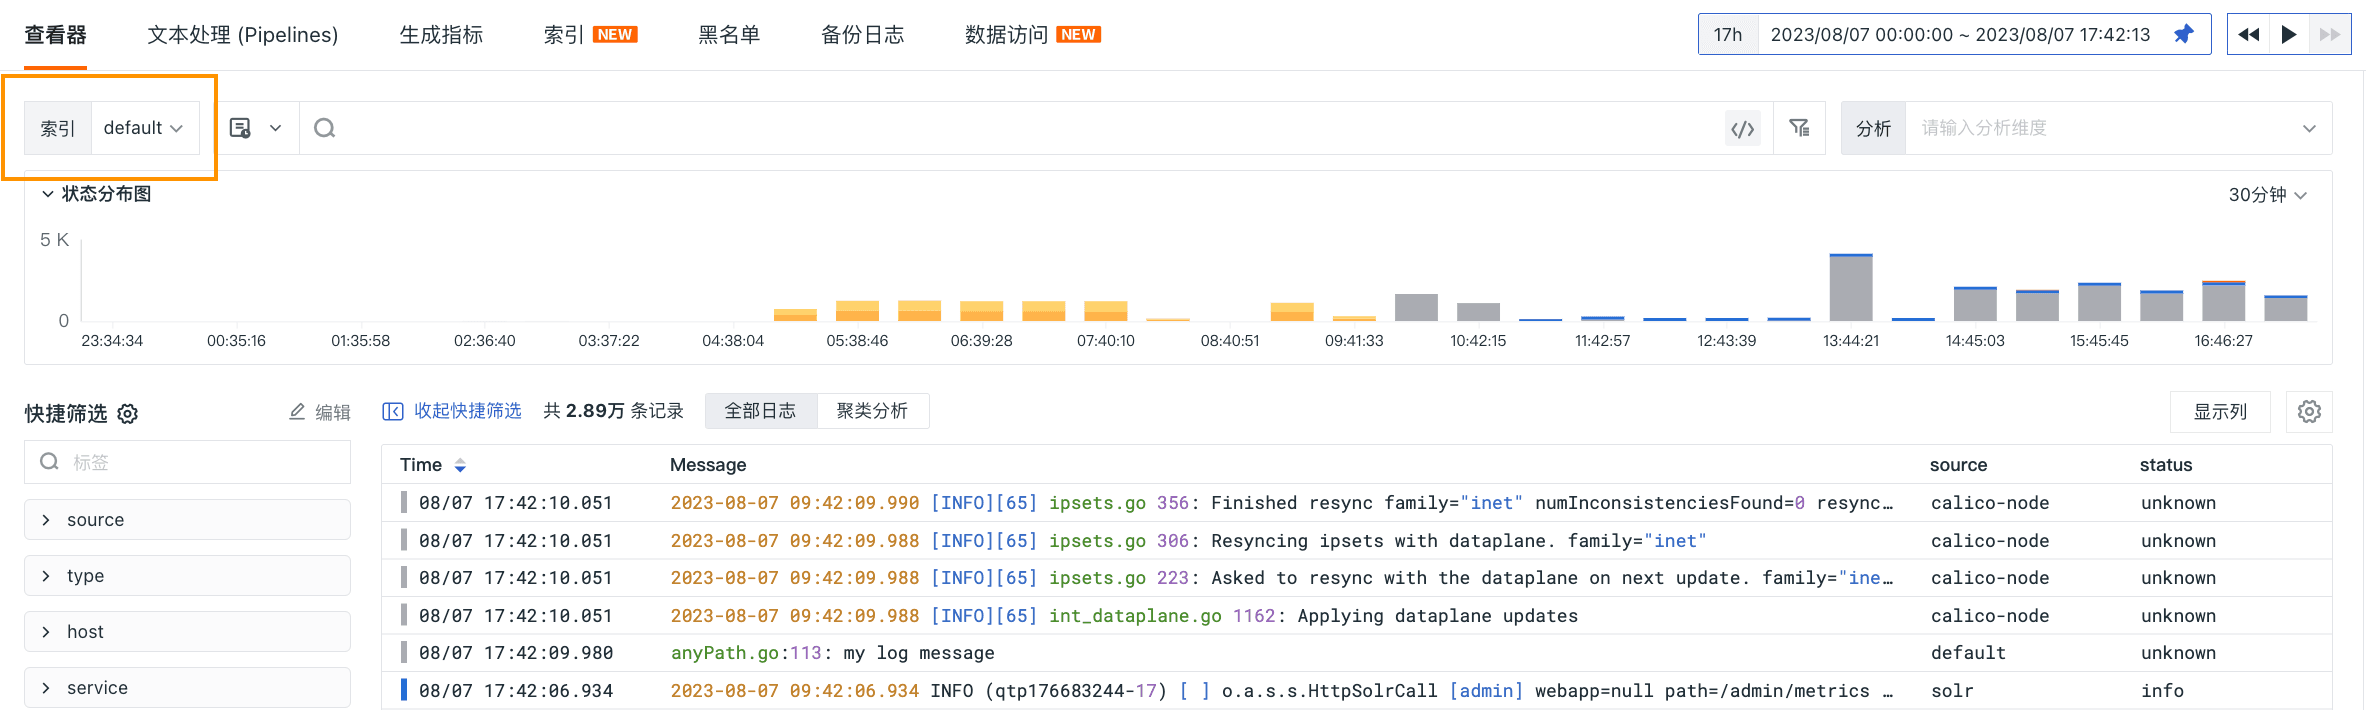Click the filter list icon beside search
The image size is (2366, 710).
point(1799,128)
